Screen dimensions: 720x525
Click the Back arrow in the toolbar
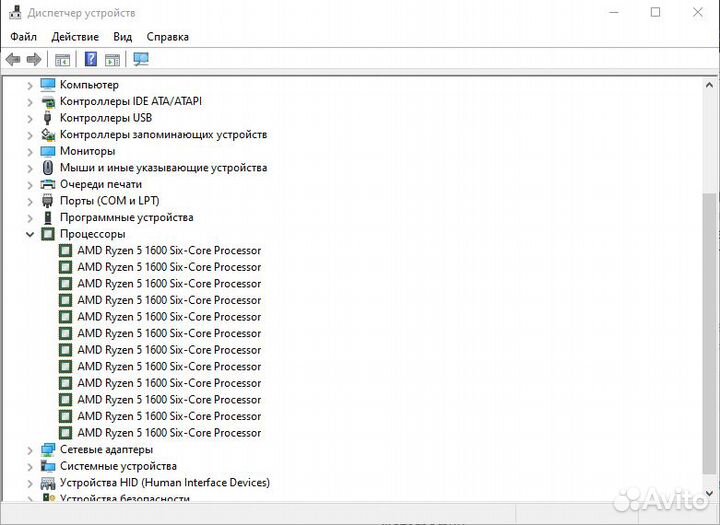point(13,59)
